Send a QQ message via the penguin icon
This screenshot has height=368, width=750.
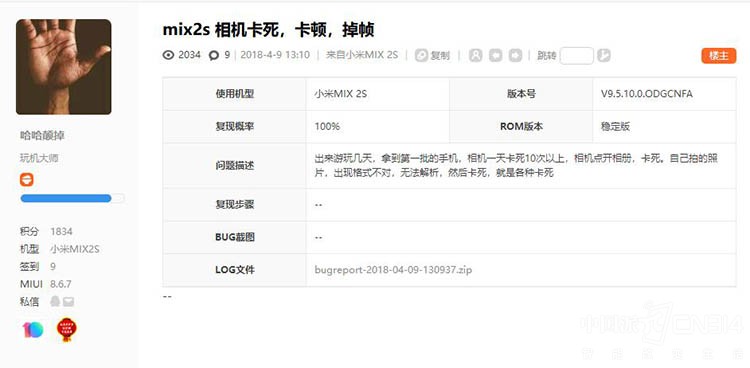[x=55, y=301]
